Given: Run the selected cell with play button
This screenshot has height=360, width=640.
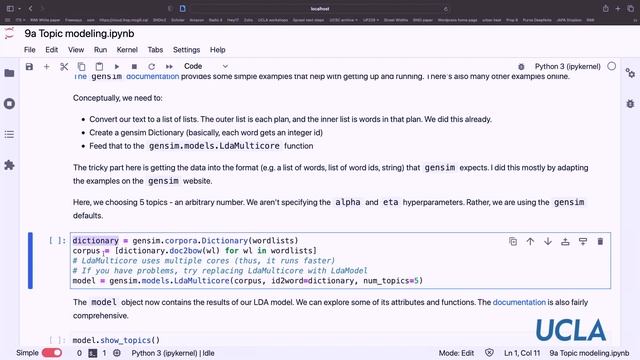Looking at the screenshot, I should (x=117, y=67).
